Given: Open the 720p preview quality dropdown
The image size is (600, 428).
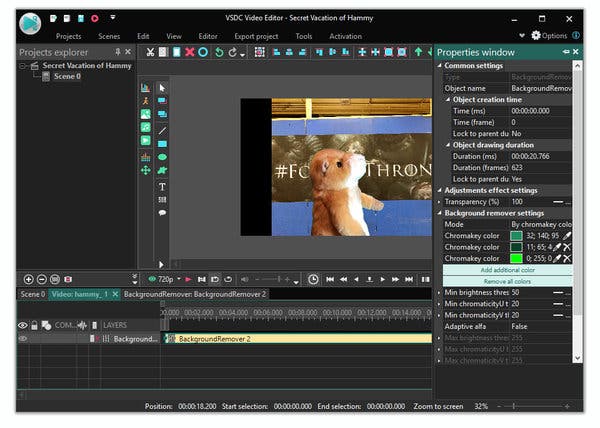Looking at the screenshot, I should (179, 279).
